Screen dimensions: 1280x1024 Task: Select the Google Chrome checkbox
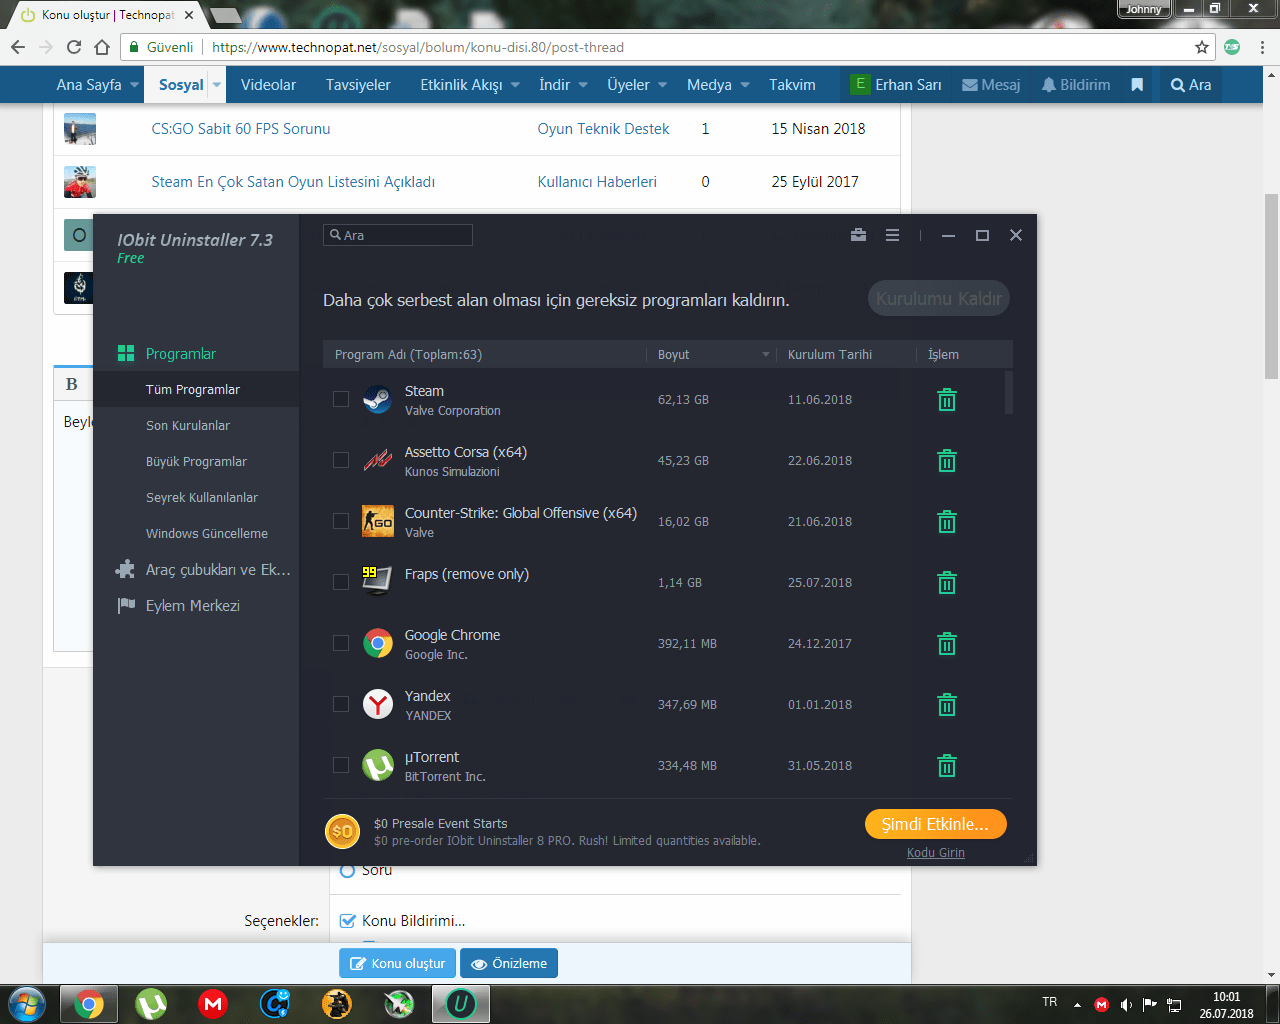click(341, 644)
